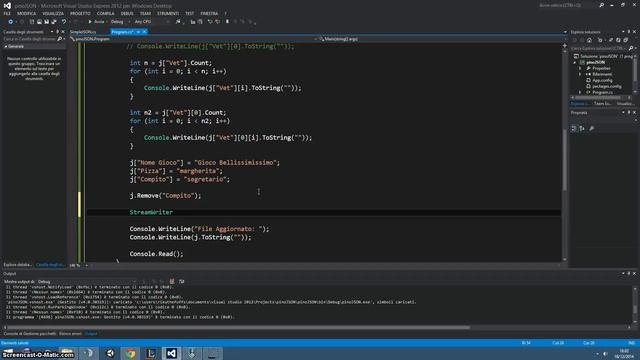
Task: Click the Home icon in Solution Explorer
Action: [589, 40]
